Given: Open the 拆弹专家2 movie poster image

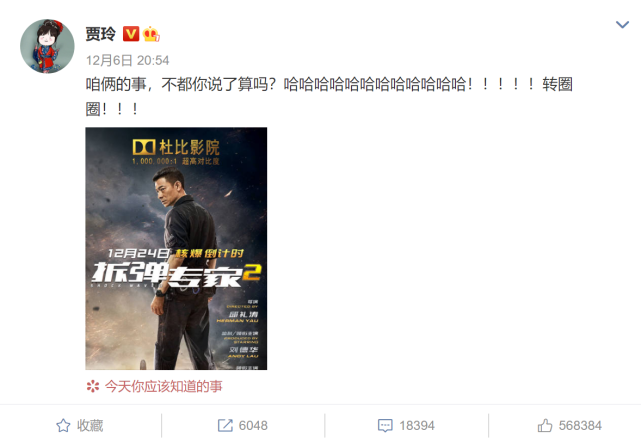Looking at the screenshot, I should 176,248.
